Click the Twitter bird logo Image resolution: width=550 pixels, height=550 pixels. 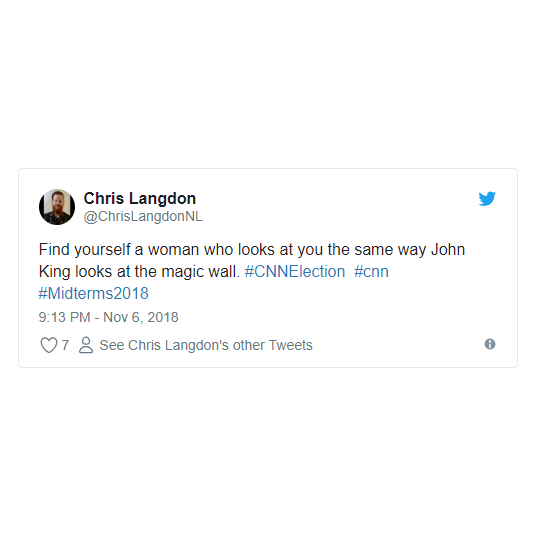487,199
